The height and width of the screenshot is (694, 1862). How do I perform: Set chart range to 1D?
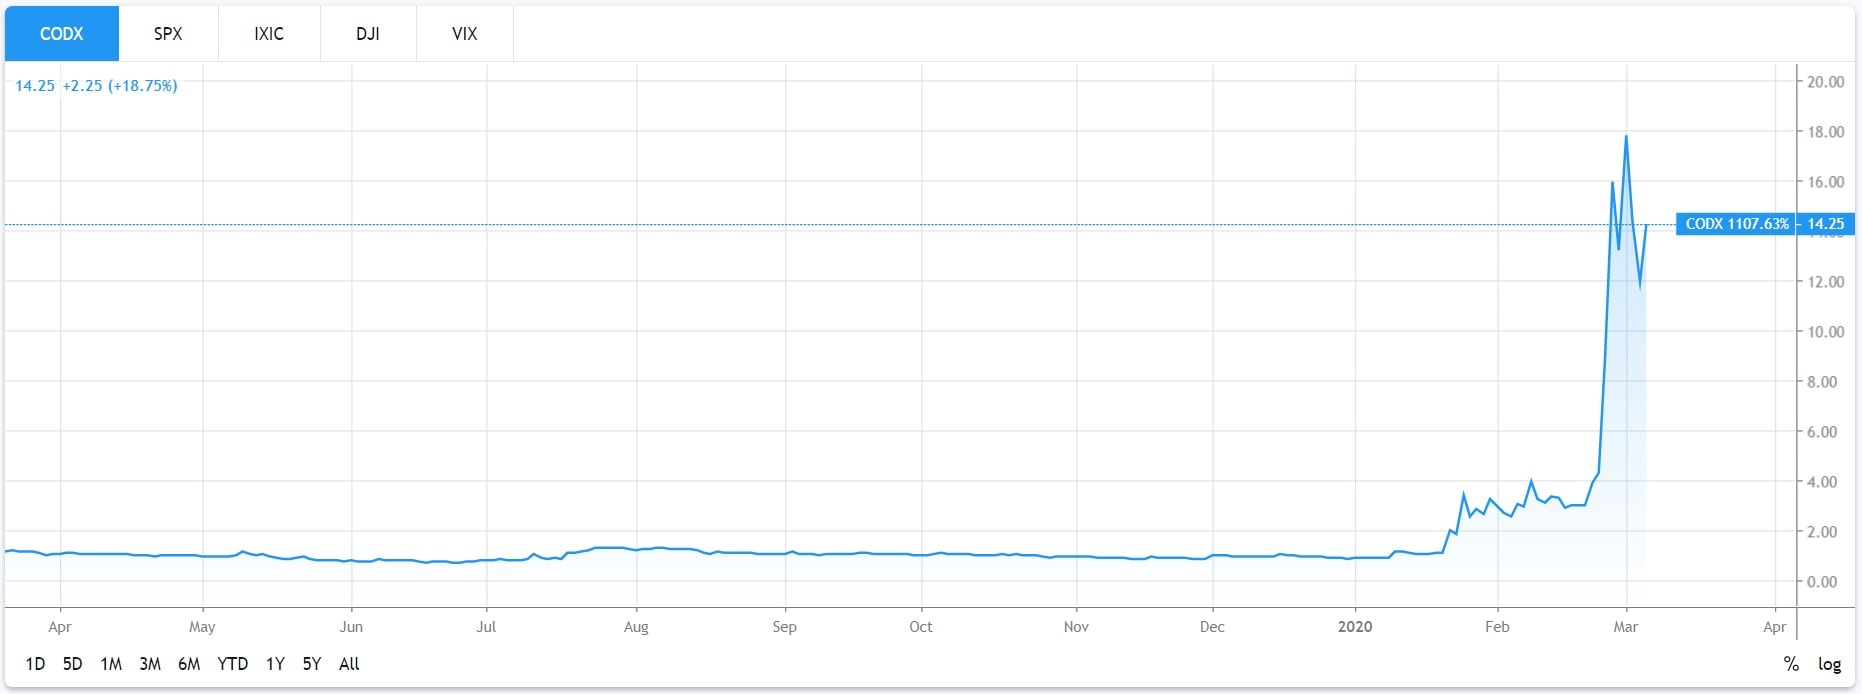pos(35,664)
